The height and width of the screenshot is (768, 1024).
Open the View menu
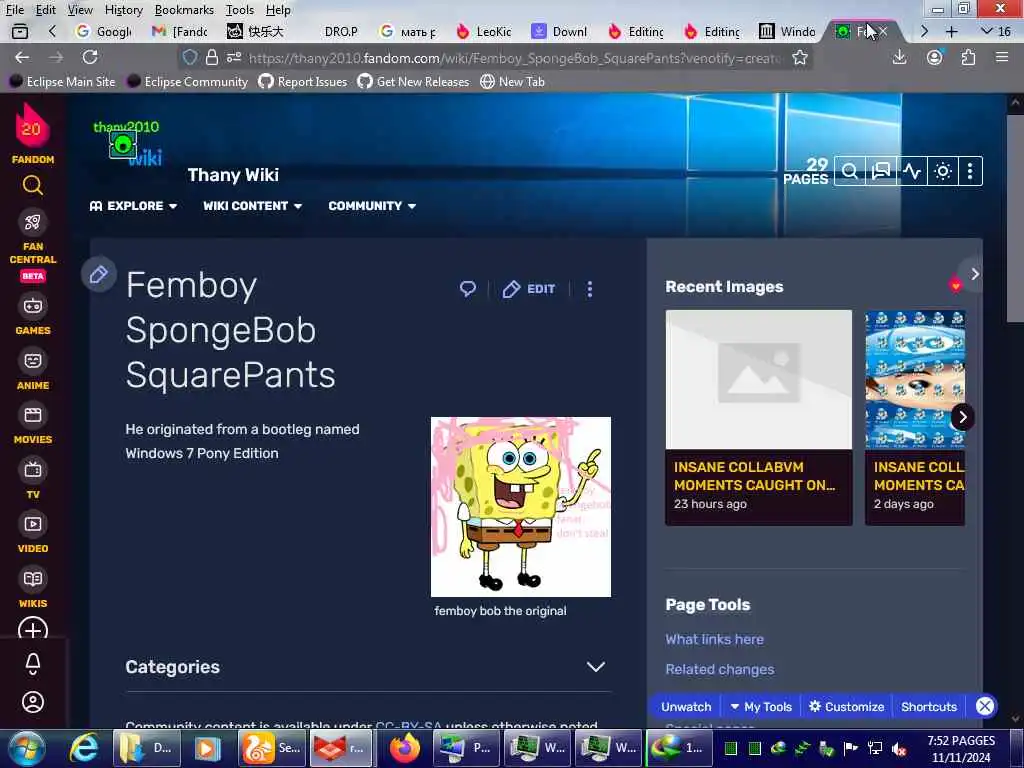pyautogui.click(x=80, y=10)
